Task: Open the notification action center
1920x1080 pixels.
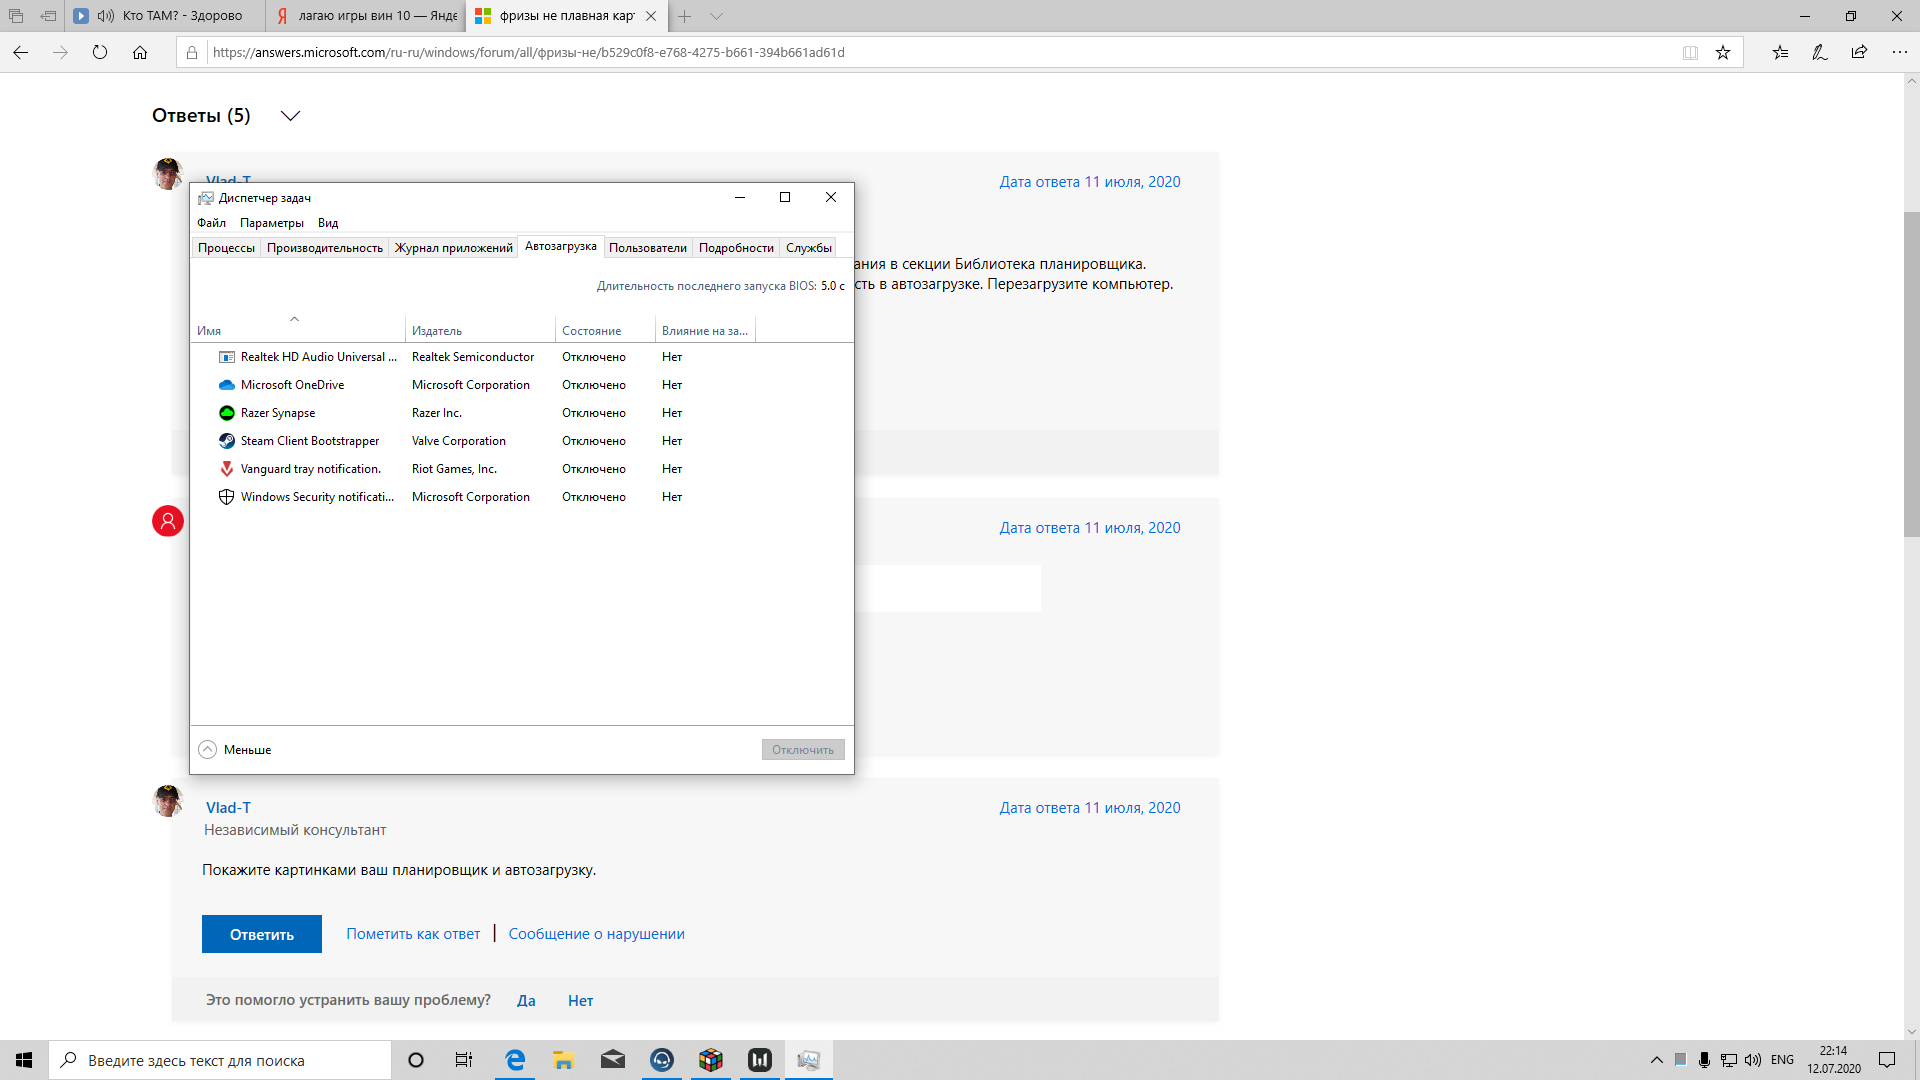Action: click(x=1887, y=1060)
